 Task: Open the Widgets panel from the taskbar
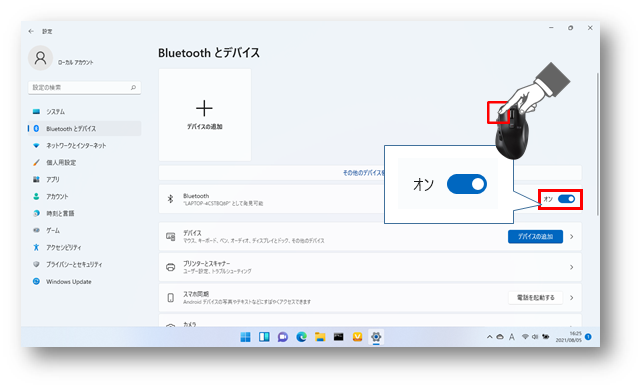(264, 337)
